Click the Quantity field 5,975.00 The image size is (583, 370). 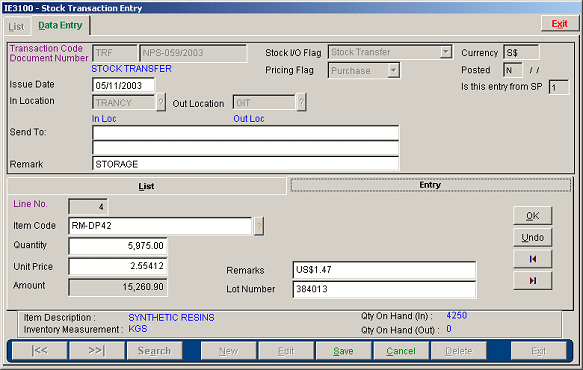coord(117,246)
